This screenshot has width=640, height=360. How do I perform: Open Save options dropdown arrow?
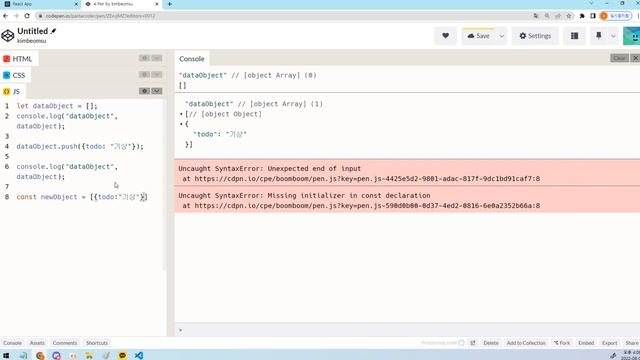point(502,36)
